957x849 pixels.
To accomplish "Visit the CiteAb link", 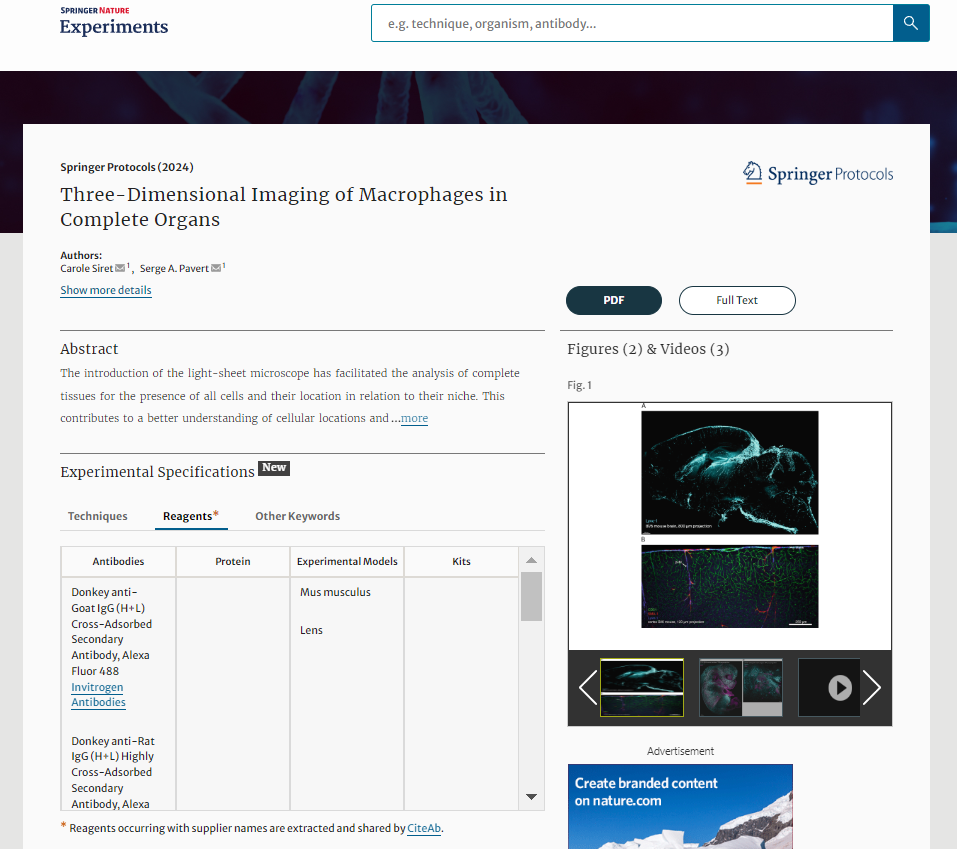I will (423, 828).
